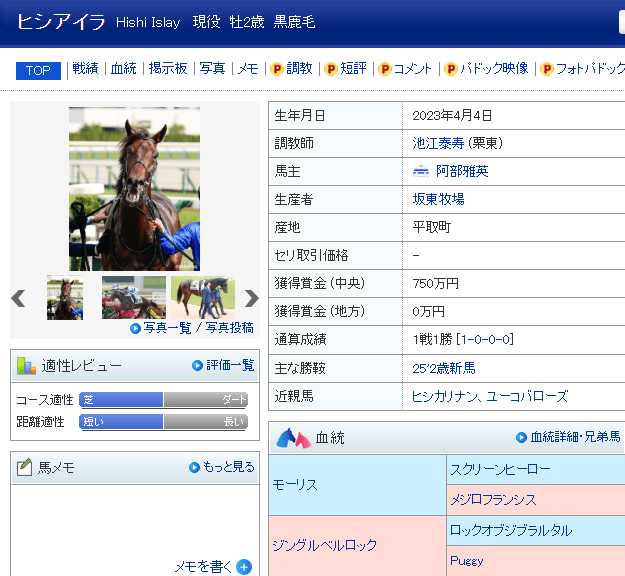Click the two-horse 血統 section icon
This screenshot has width=625, height=576.
293,438
